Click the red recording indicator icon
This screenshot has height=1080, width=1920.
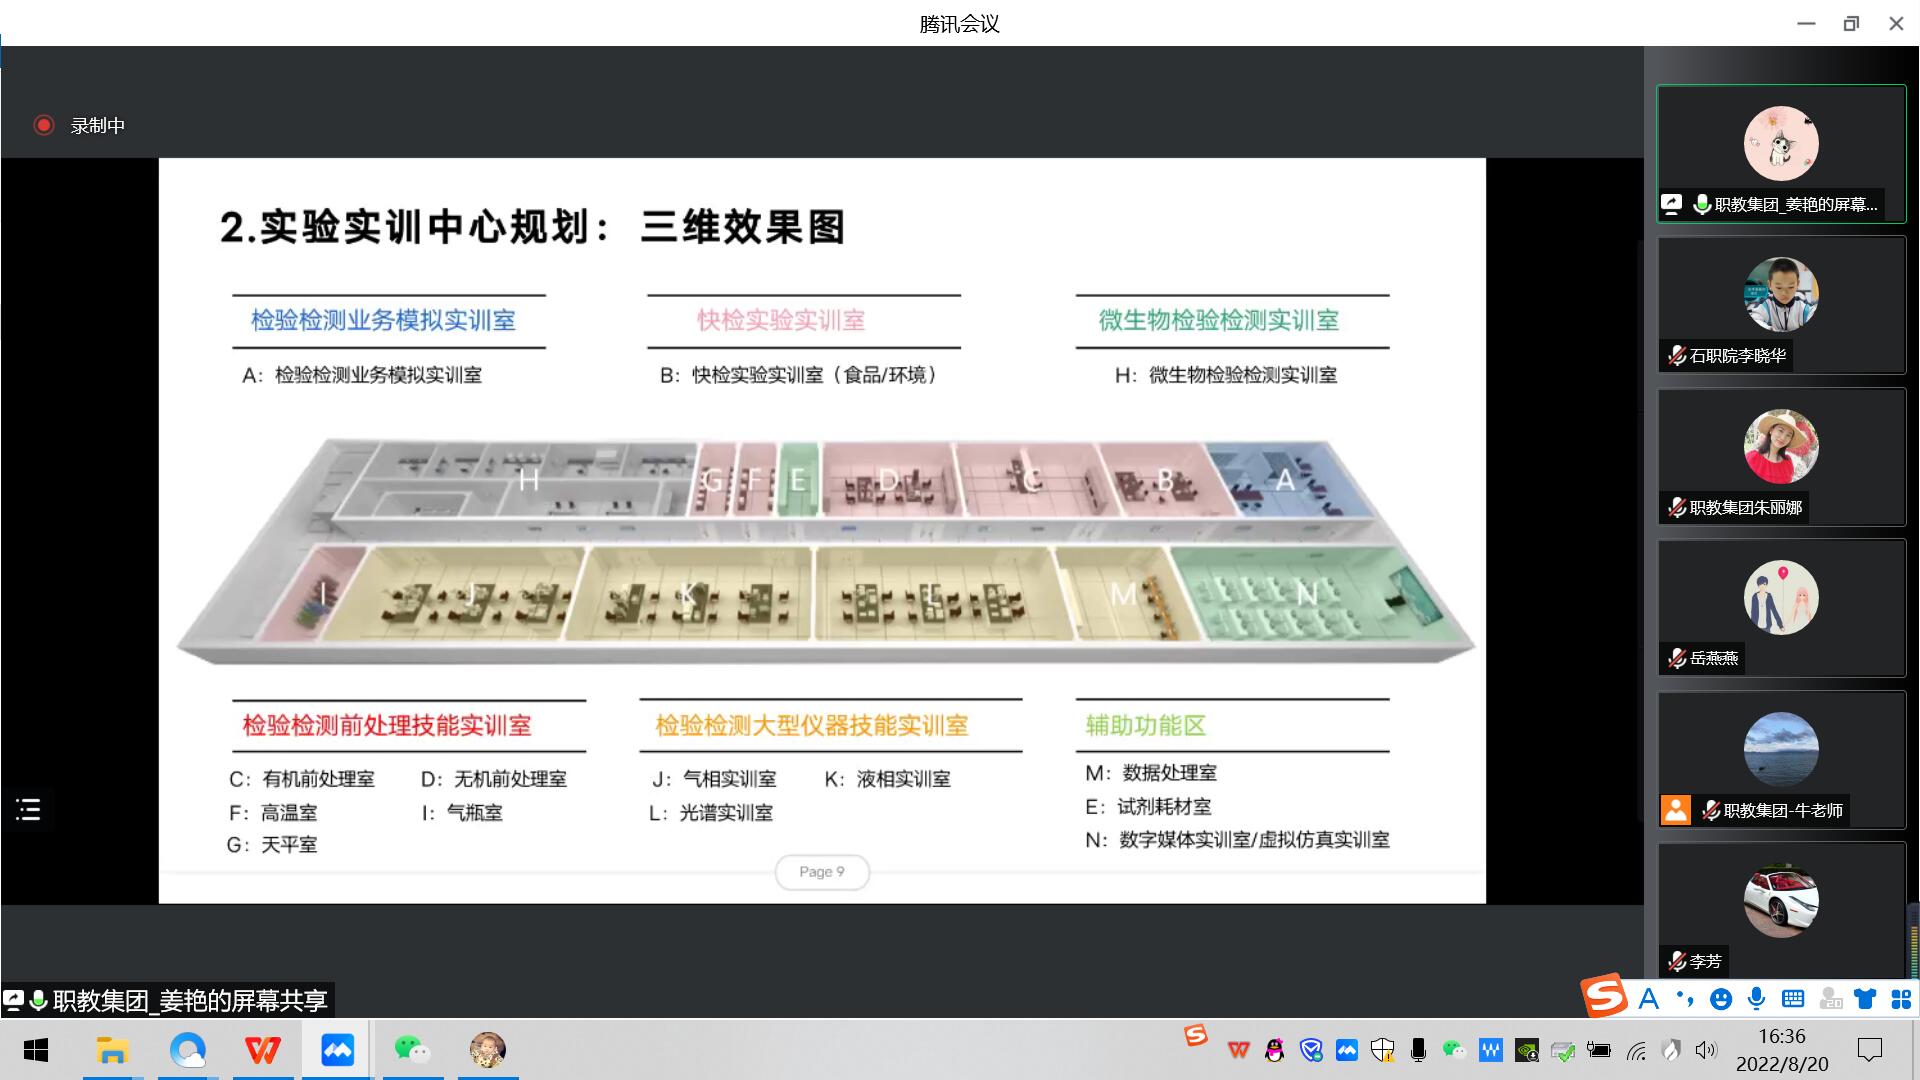click(x=43, y=125)
